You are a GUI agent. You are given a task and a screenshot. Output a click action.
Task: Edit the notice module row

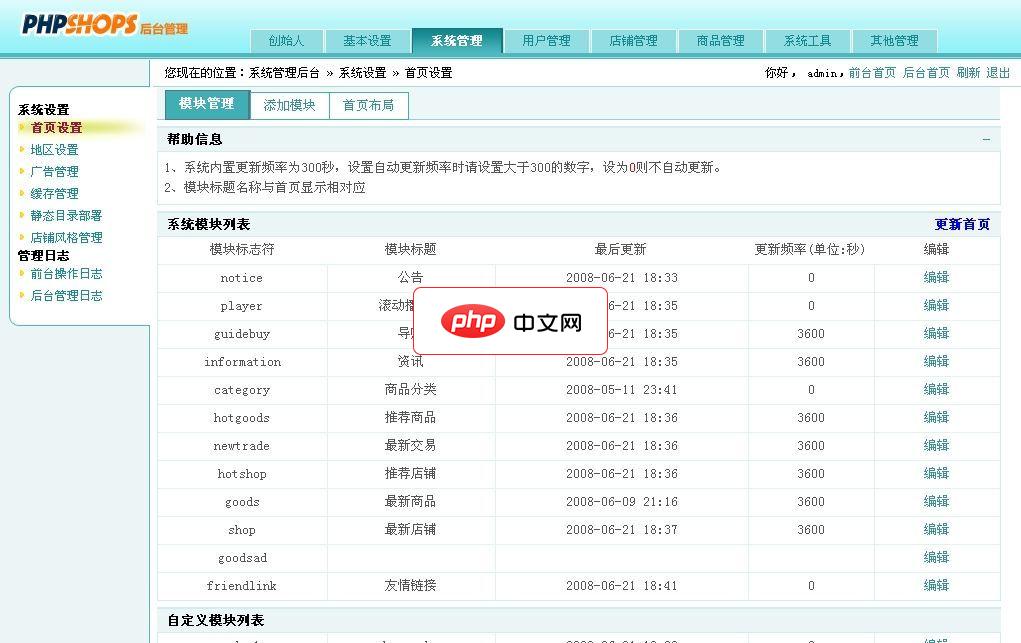click(935, 277)
